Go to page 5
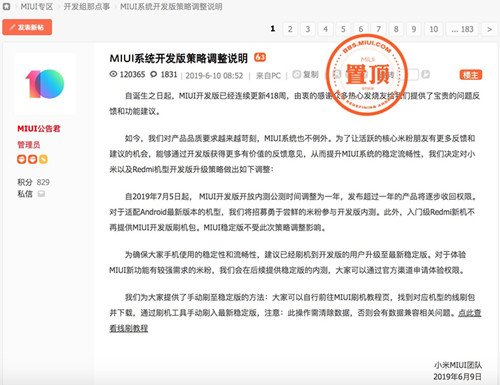 tap(343, 29)
